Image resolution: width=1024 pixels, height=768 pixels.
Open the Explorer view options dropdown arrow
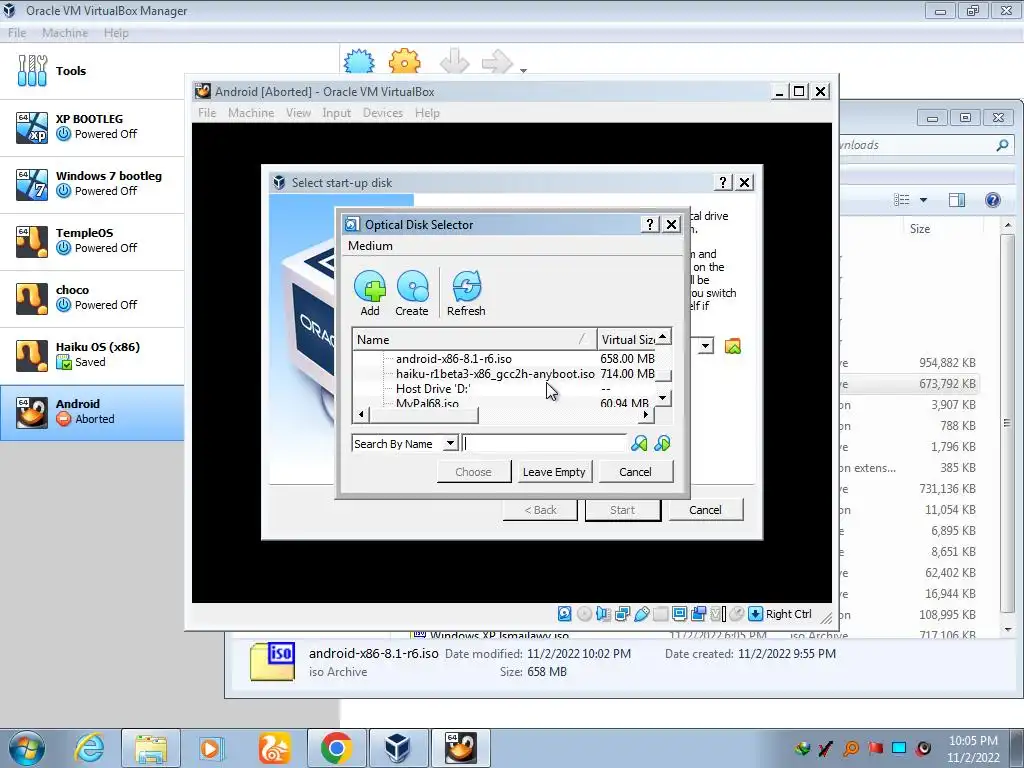click(x=923, y=200)
